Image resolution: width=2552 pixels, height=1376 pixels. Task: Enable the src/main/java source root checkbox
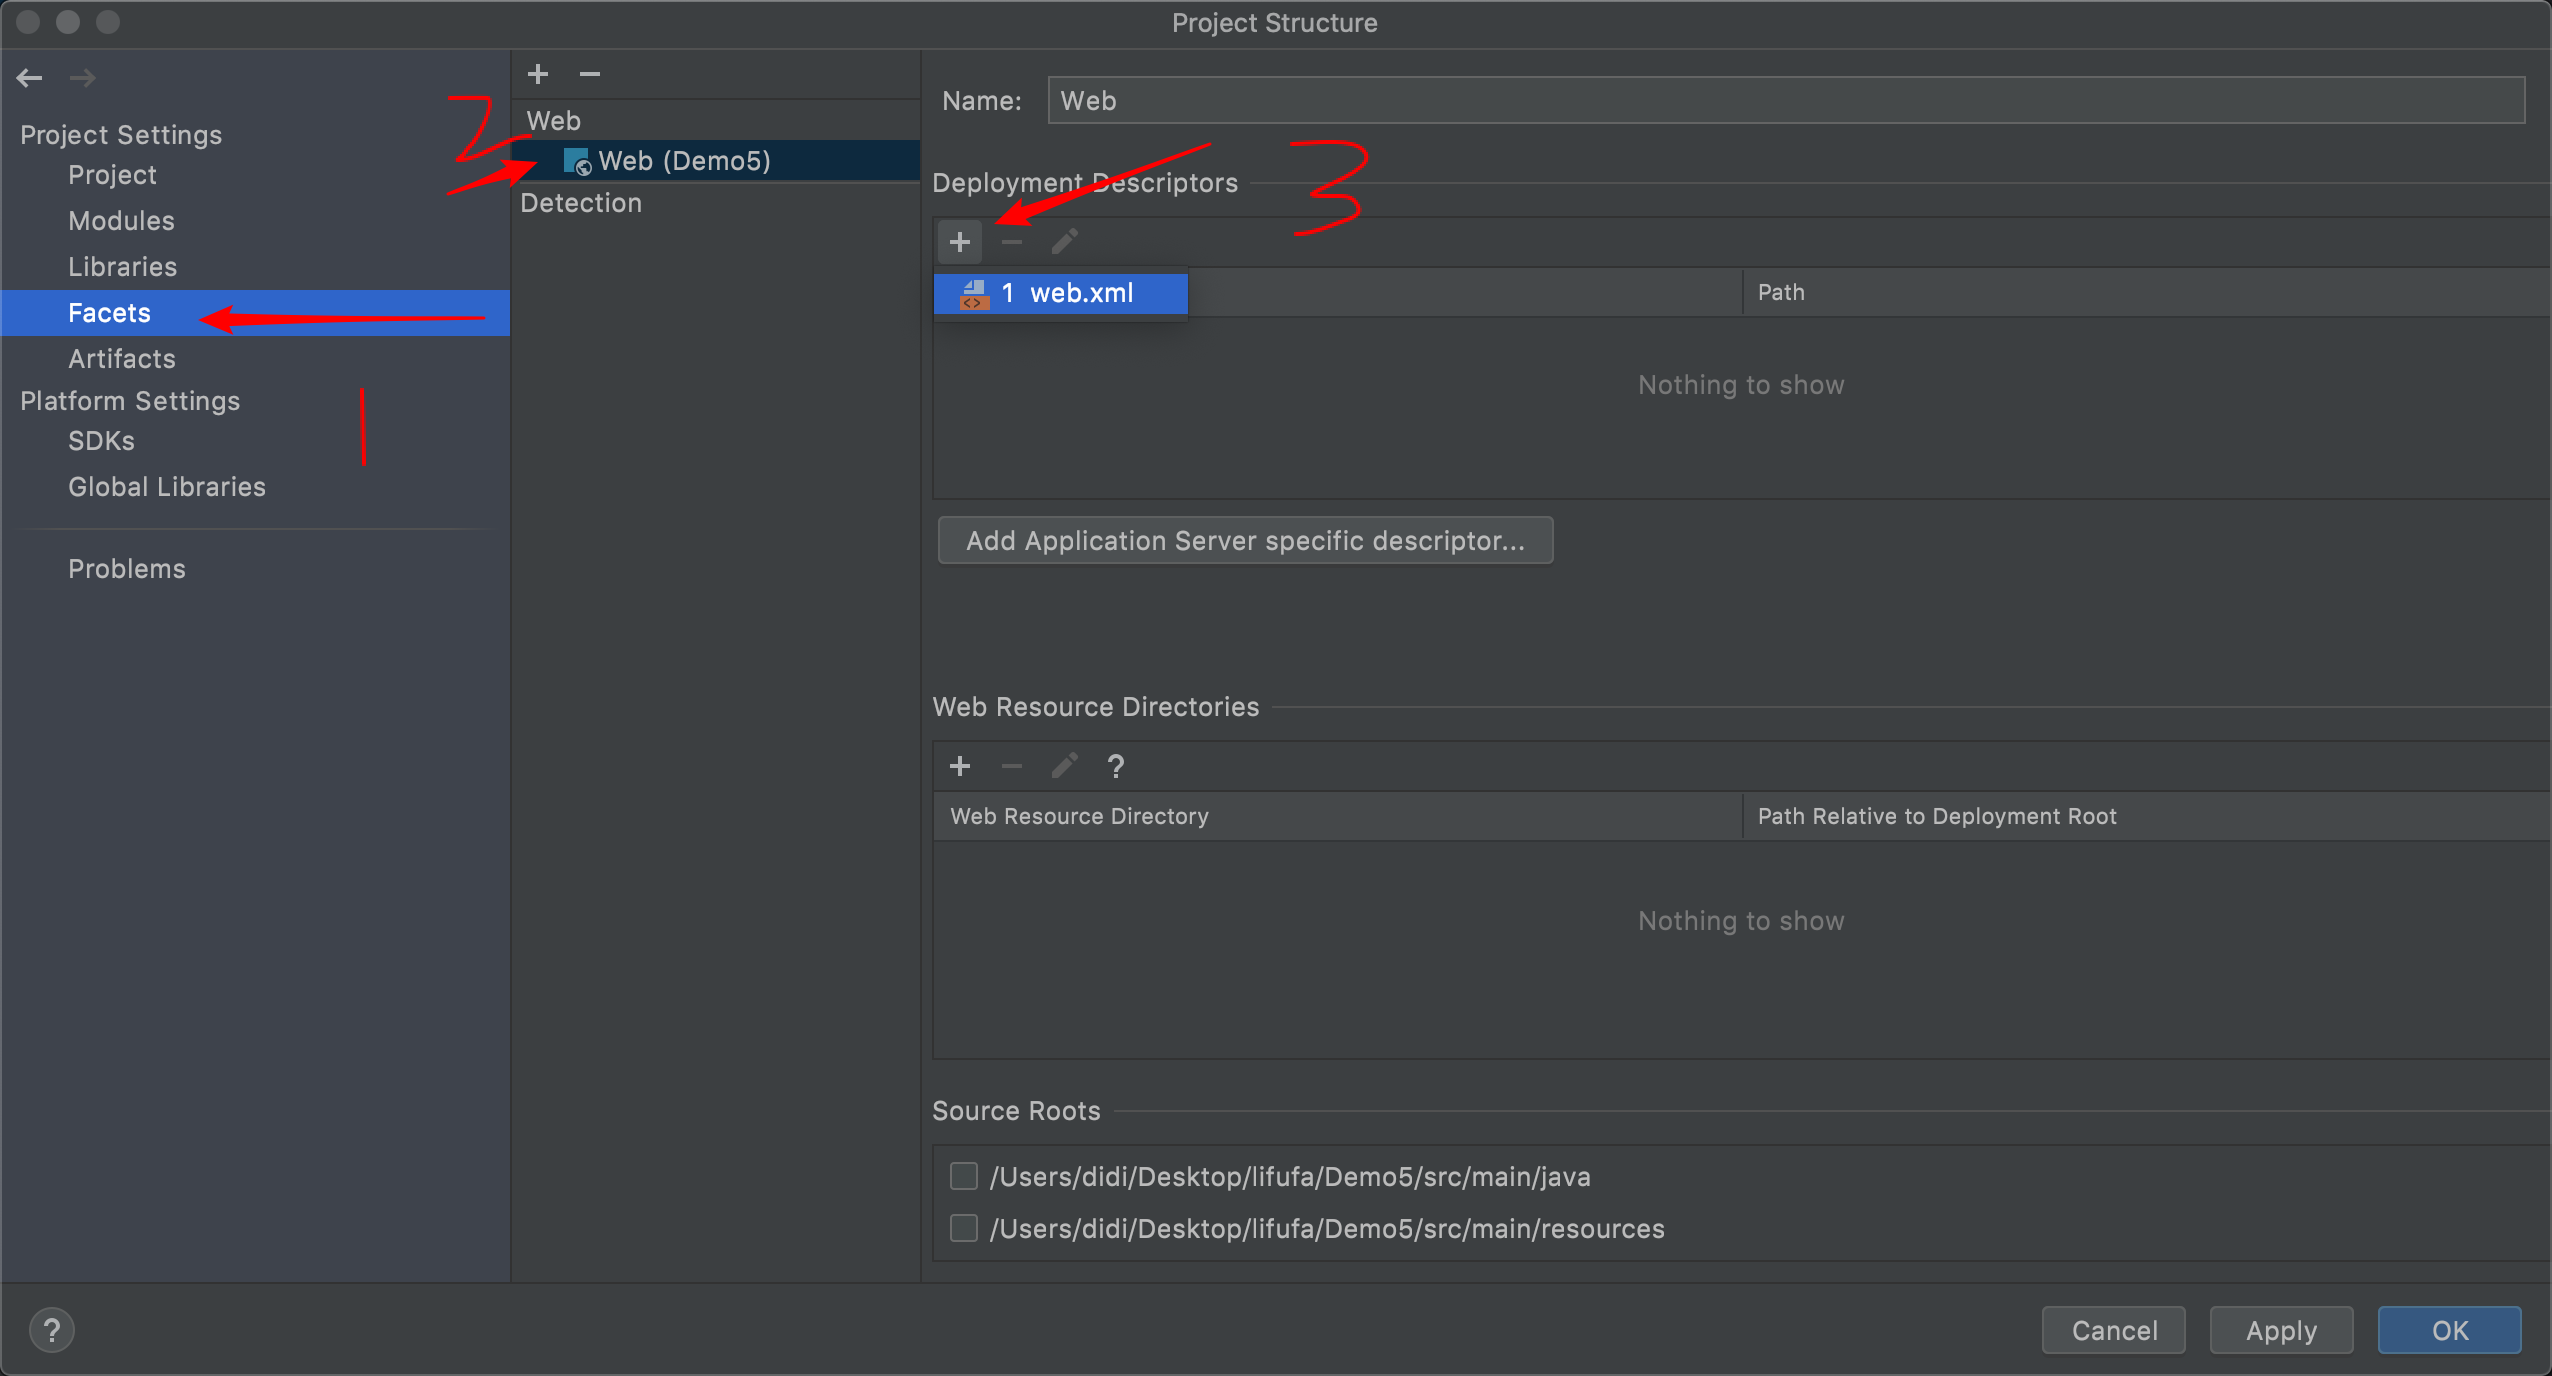coord(964,1176)
